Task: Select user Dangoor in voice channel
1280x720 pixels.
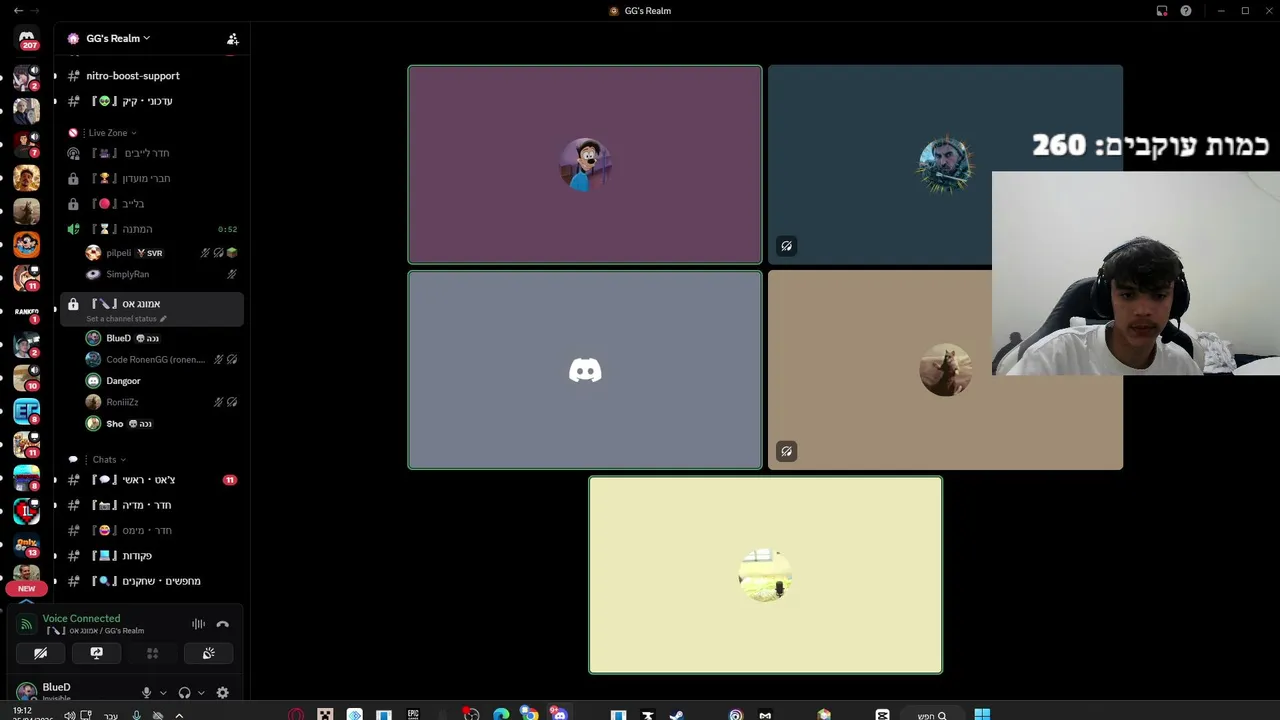Action: click(162, 381)
